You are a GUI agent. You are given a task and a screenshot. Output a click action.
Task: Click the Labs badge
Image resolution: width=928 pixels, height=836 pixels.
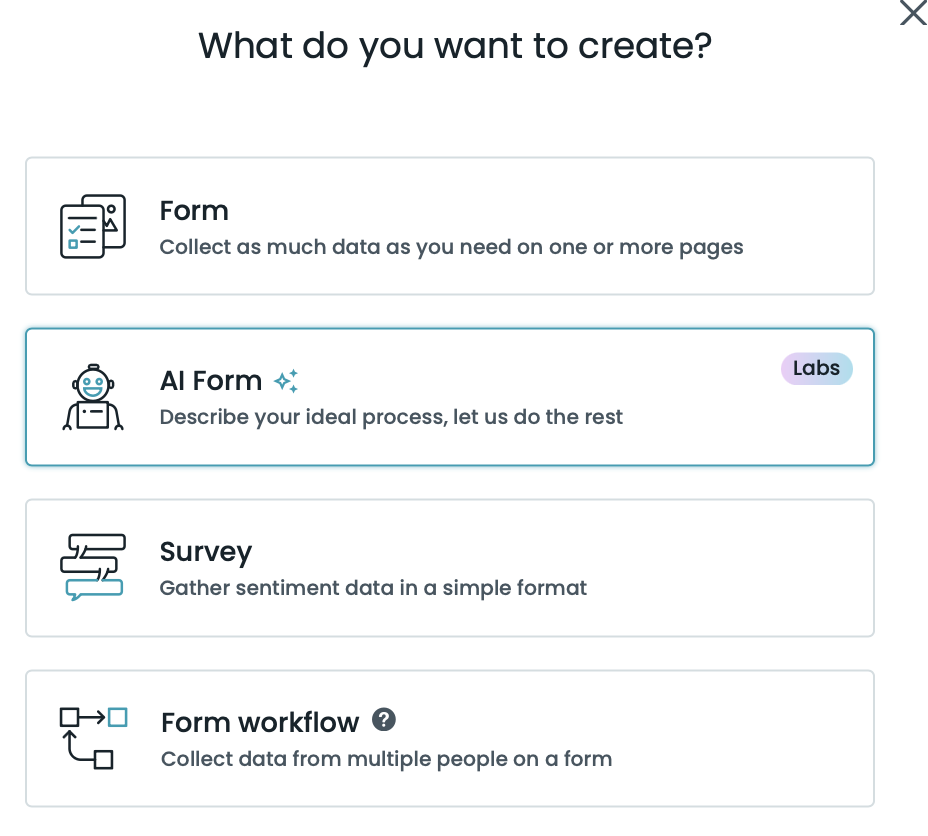(816, 368)
